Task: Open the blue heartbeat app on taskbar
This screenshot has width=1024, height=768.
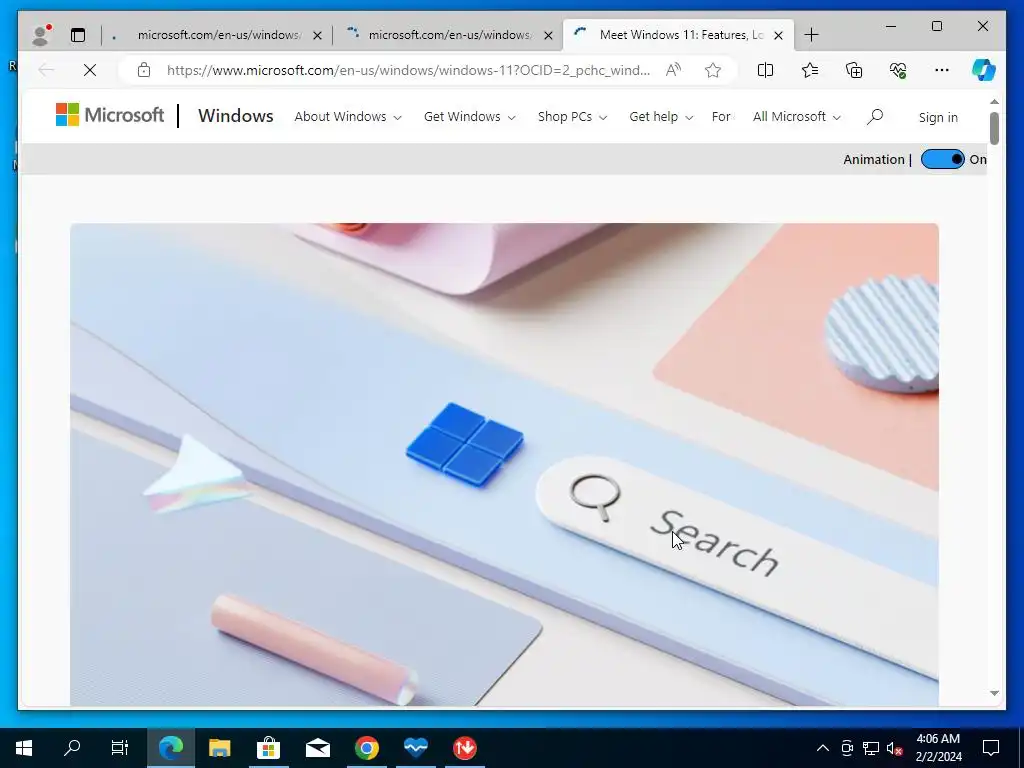Action: click(x=415, y=748)
